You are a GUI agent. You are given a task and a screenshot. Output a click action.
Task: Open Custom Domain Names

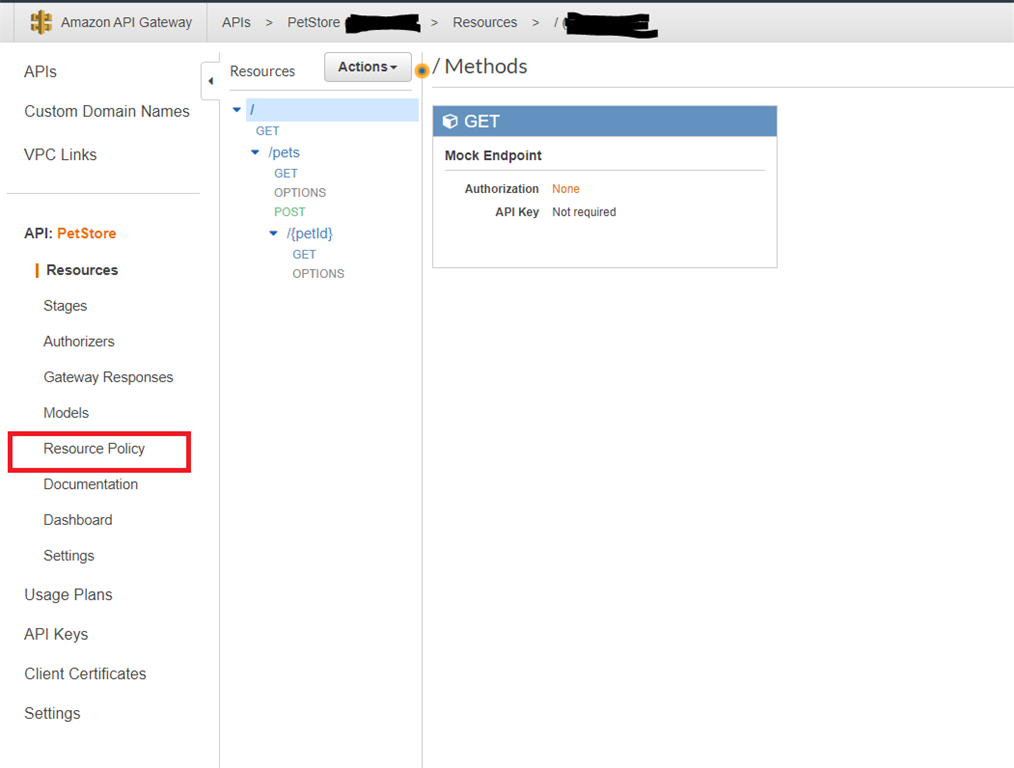107,111
